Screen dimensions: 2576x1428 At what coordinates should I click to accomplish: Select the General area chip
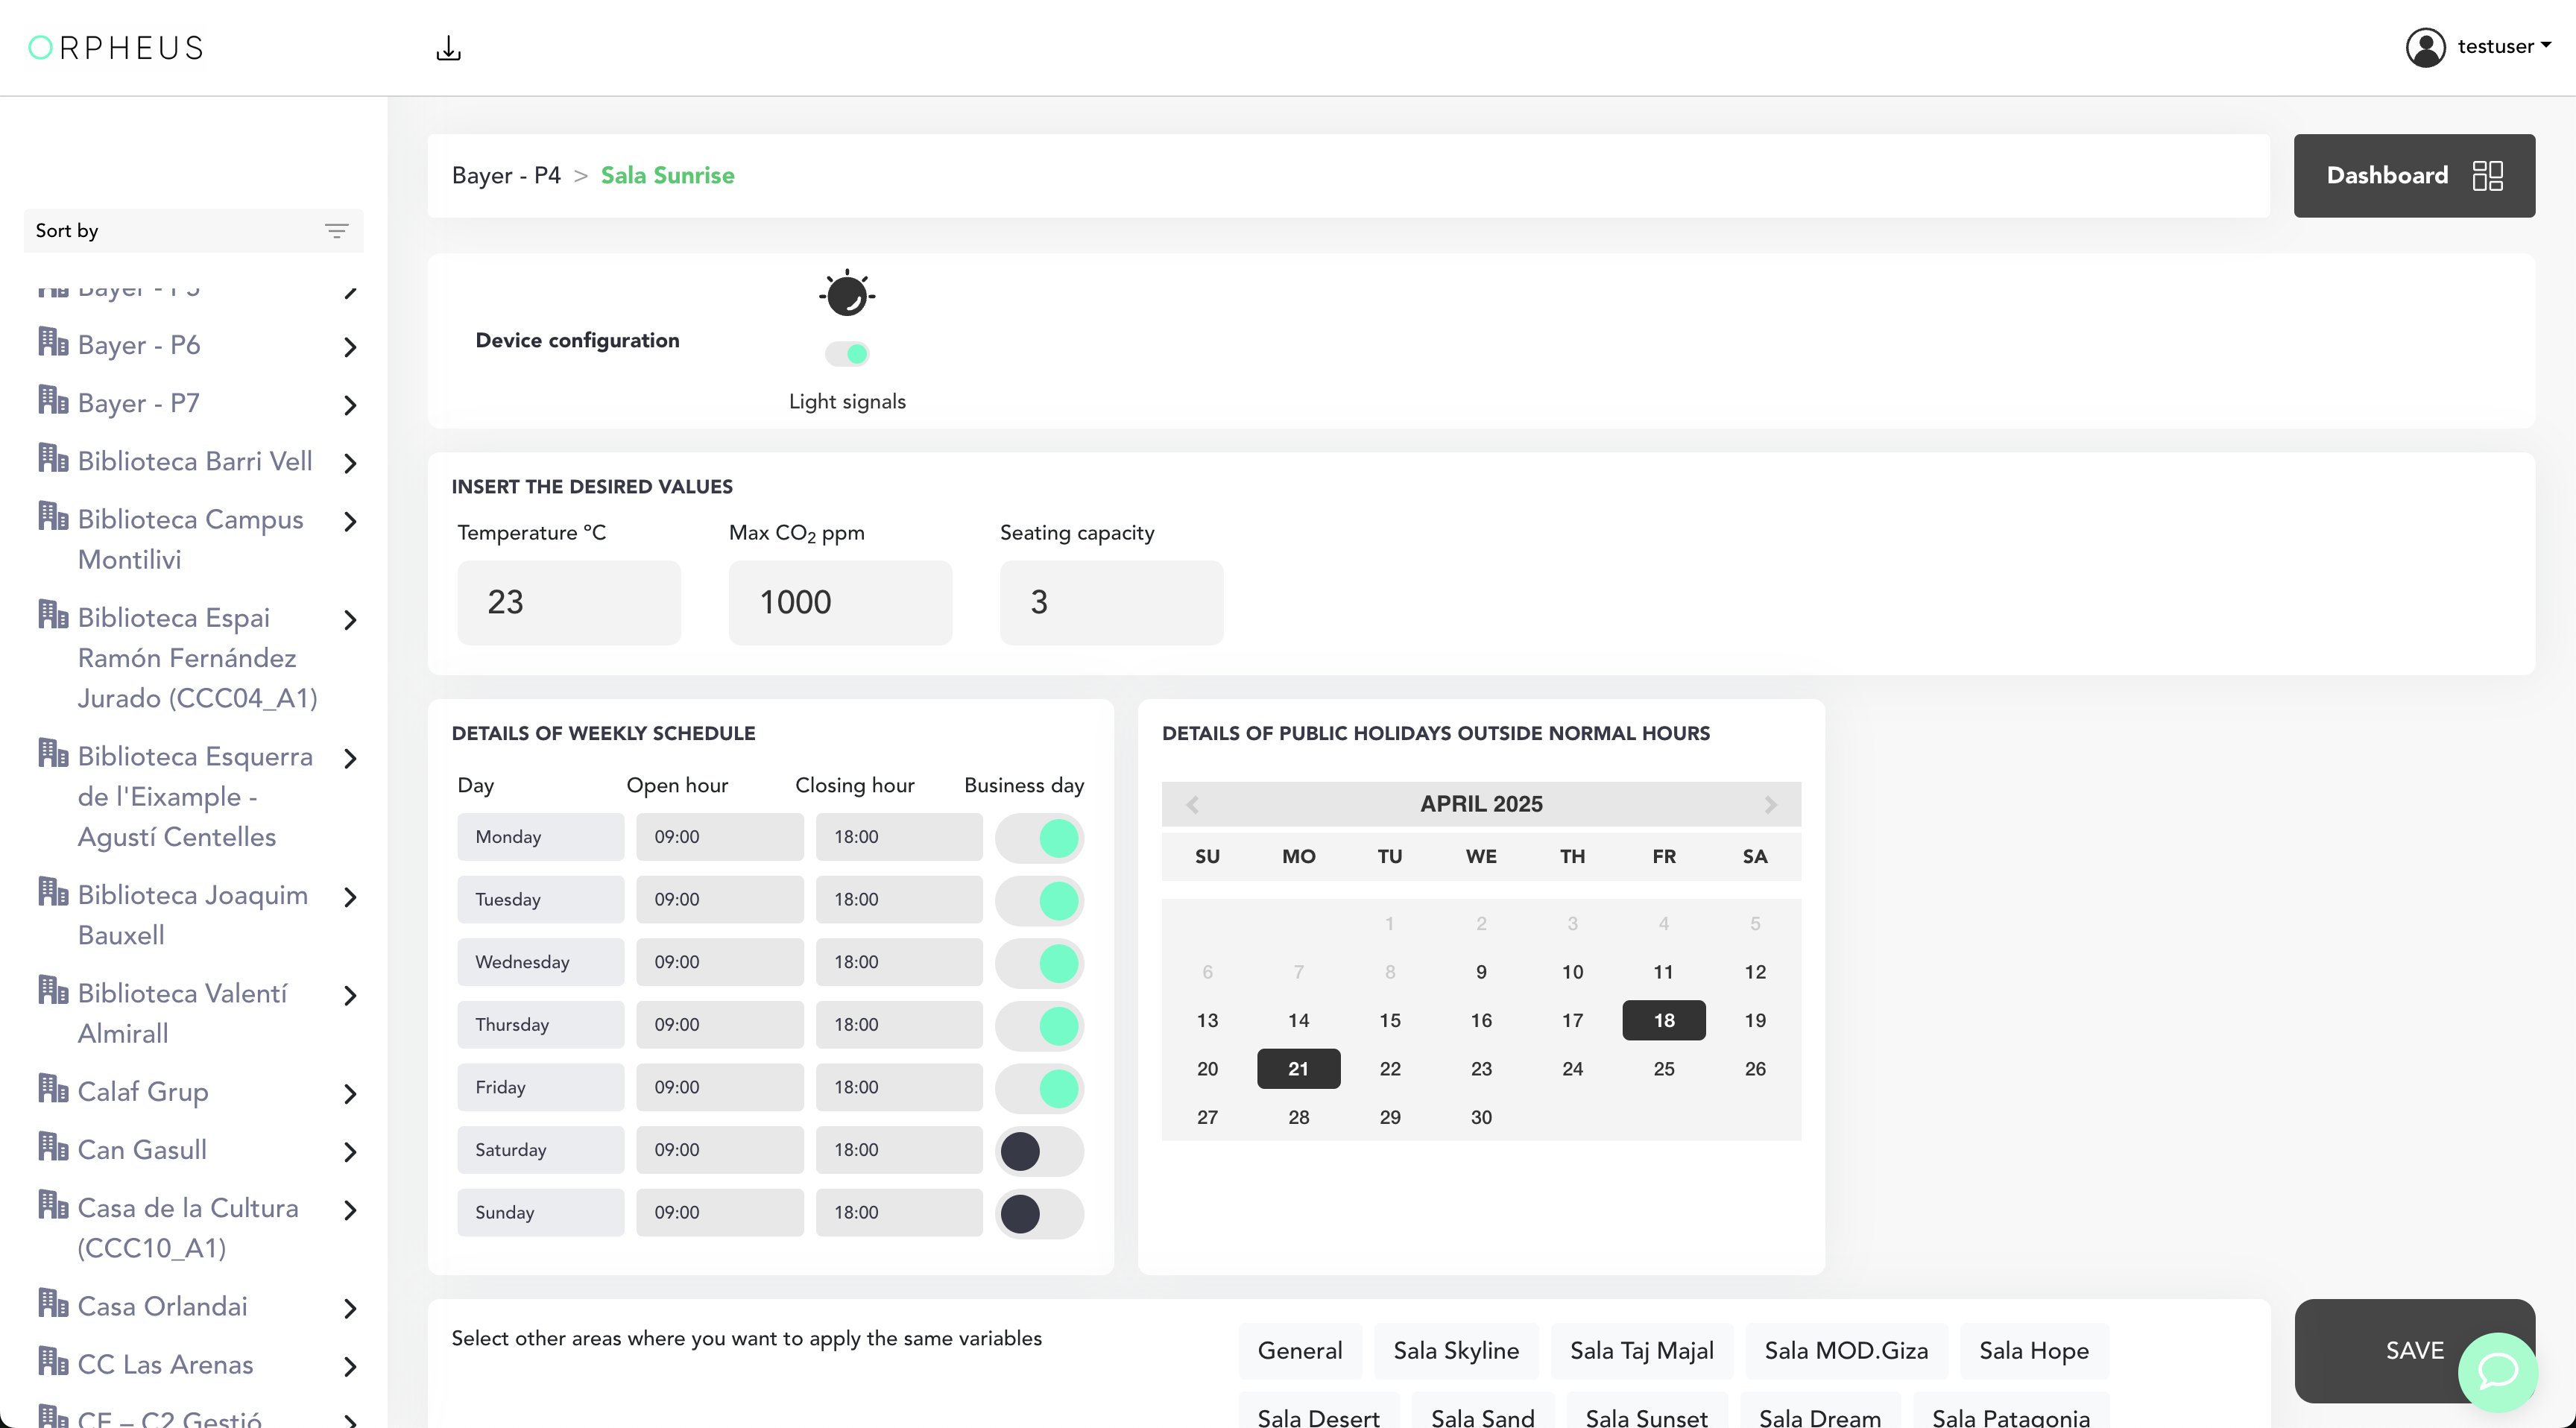pos(1300,1351)
